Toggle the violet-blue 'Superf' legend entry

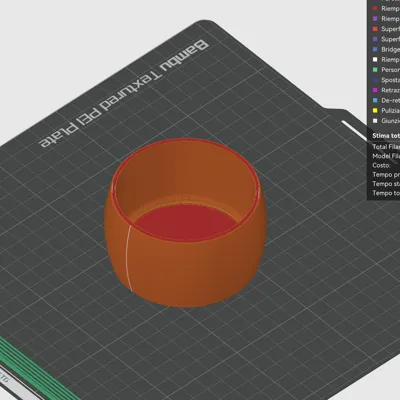[386, 39]
